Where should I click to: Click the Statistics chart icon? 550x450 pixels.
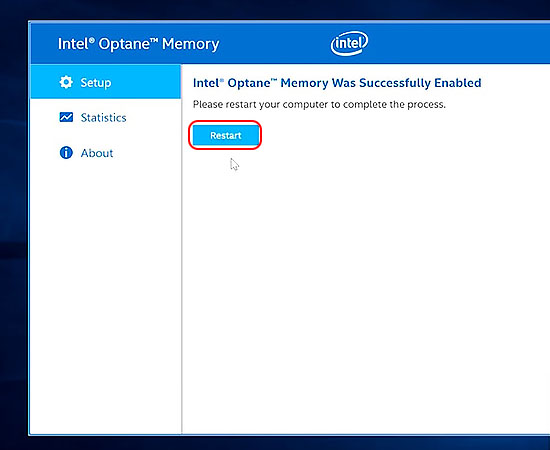click(66, 117)
